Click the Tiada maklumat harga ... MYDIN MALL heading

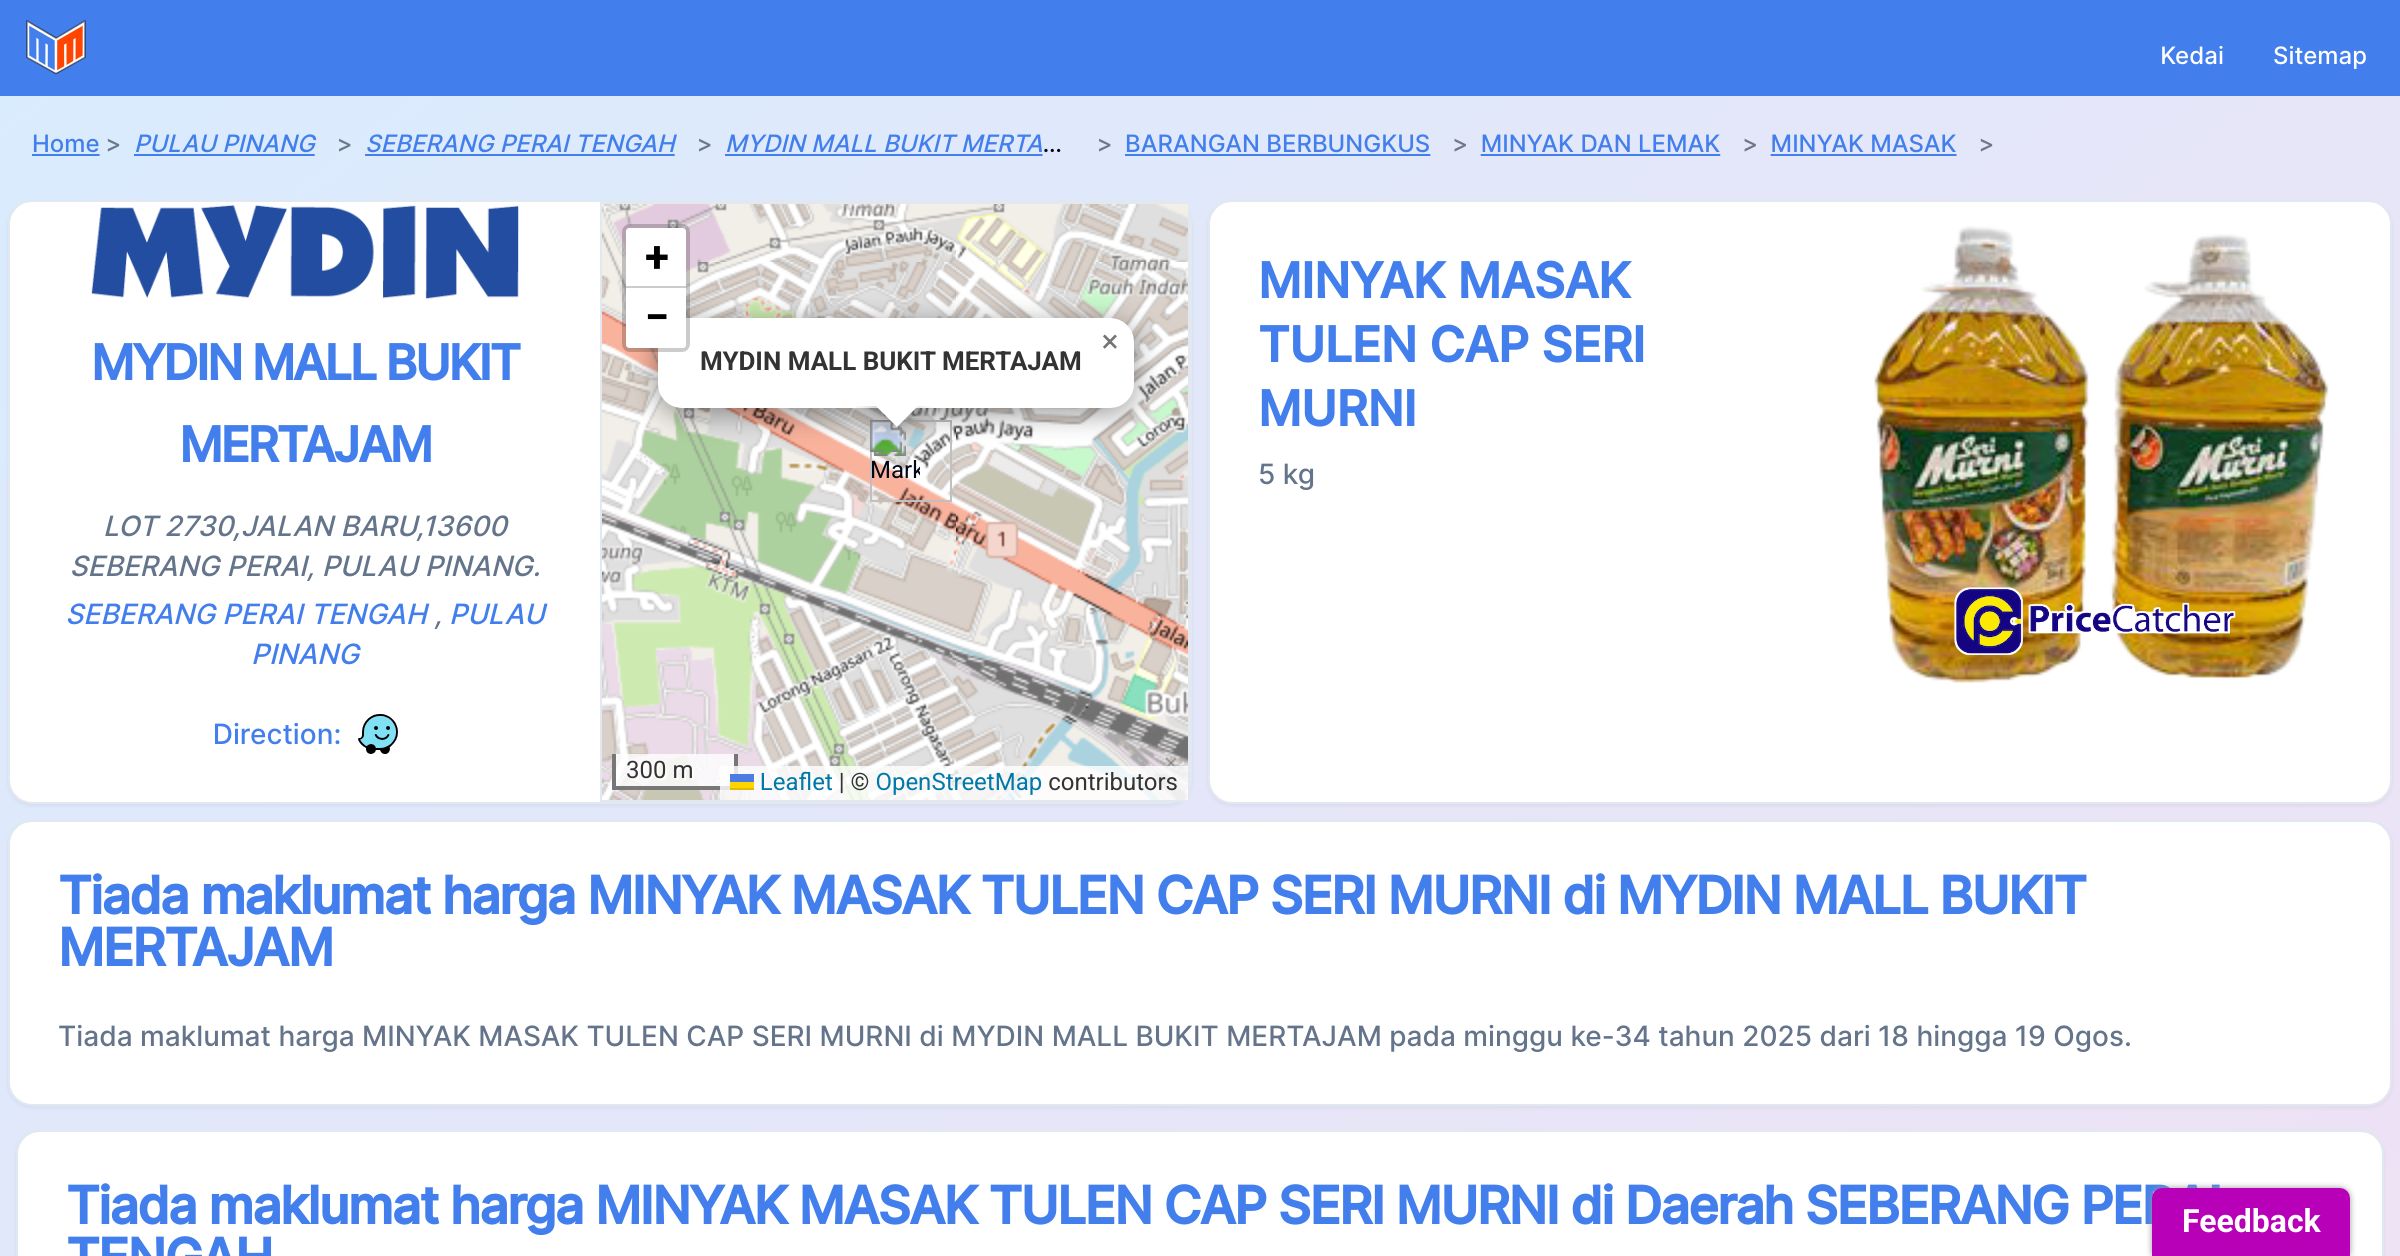tap(1072, 921)
